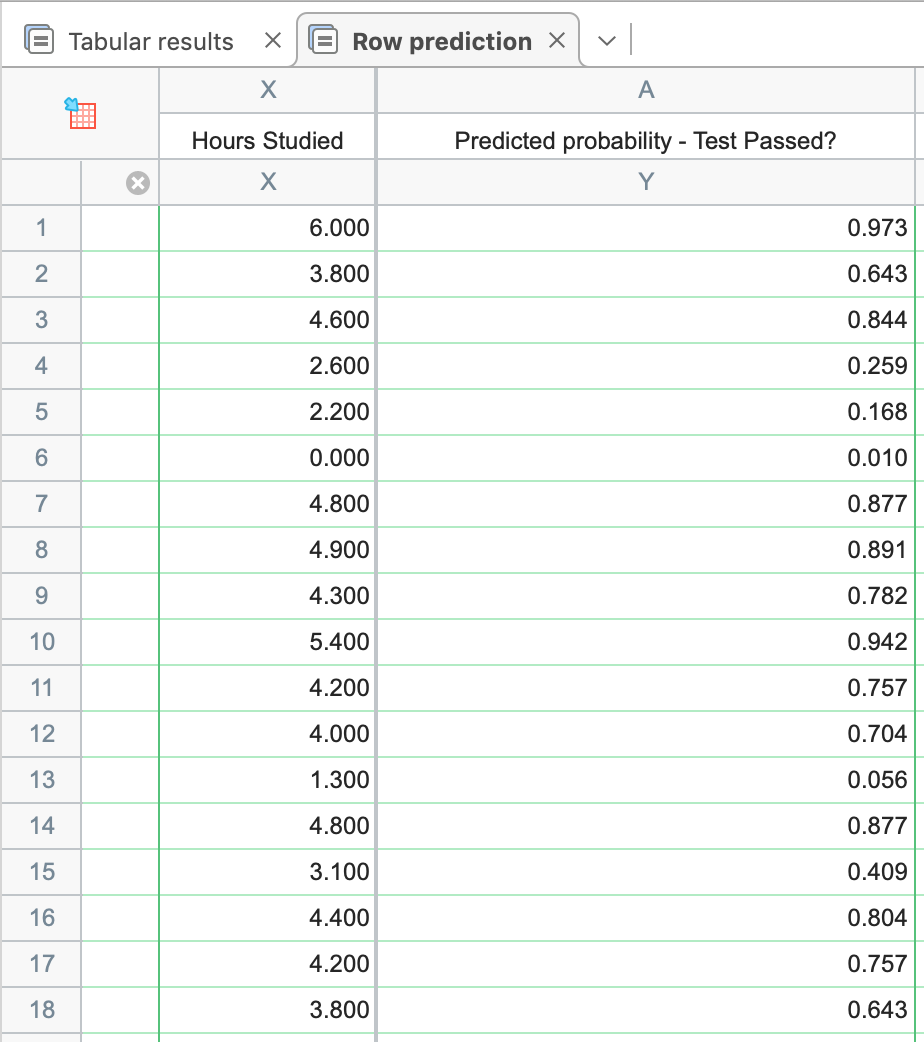Close the Tabular results tab
The height and width of the screenshot is (1042, 924).
pos(272,41)
